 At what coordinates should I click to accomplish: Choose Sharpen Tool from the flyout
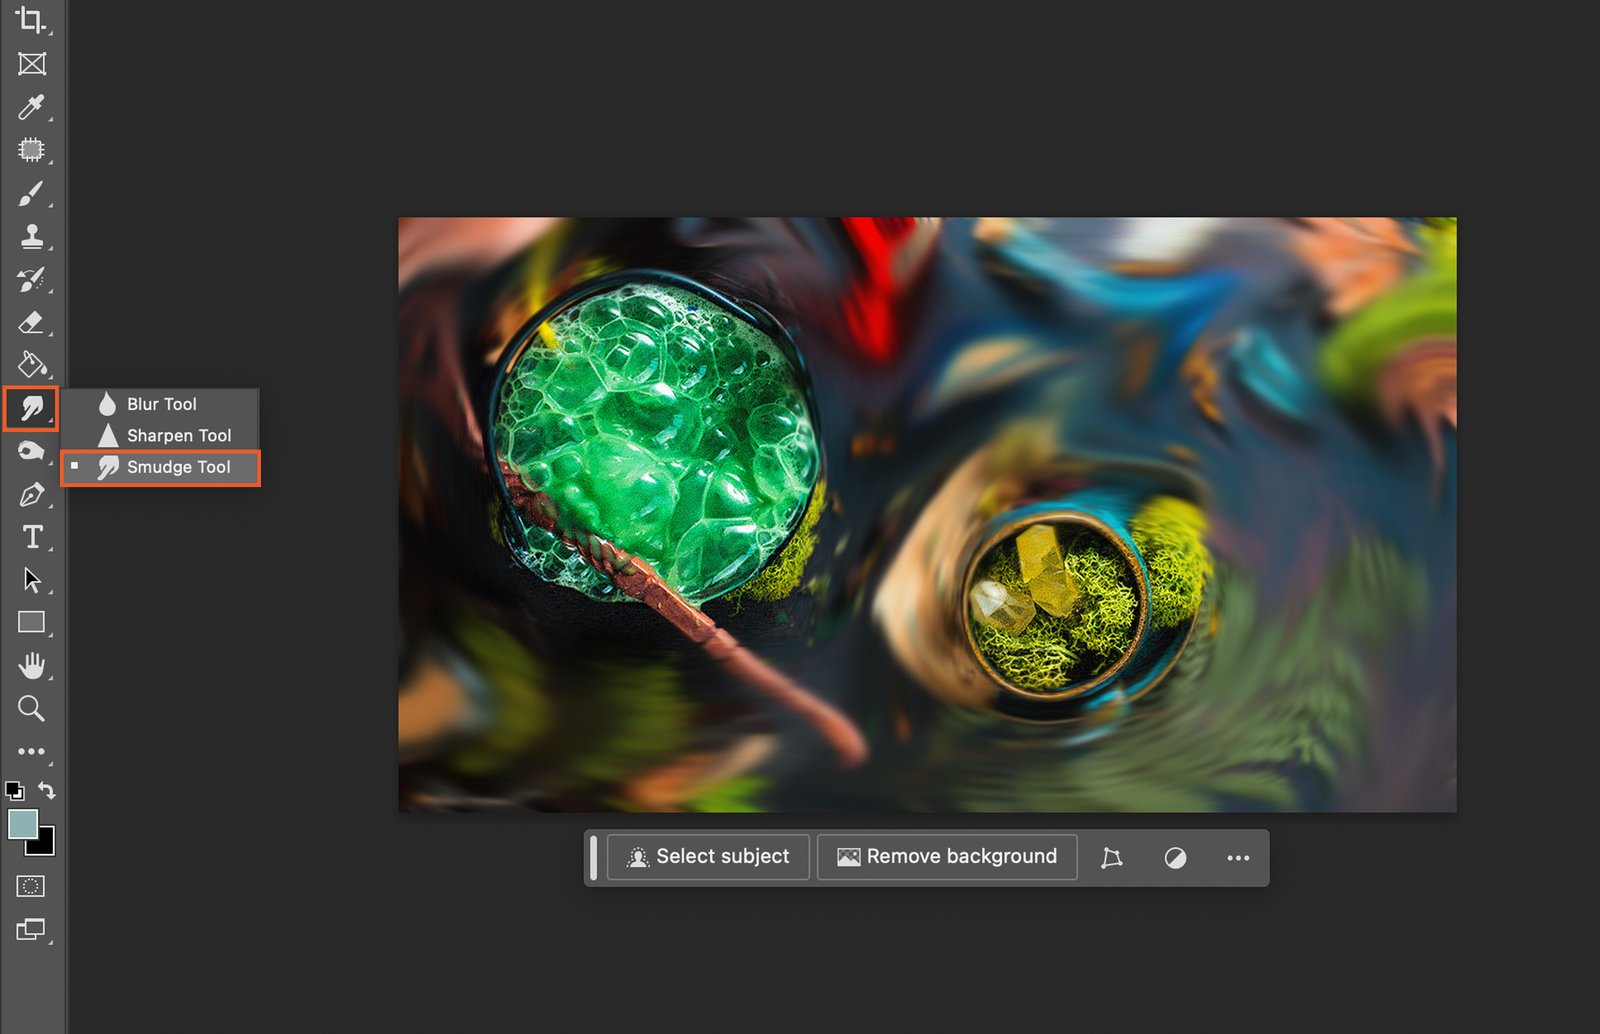click(x=178, y=436)
